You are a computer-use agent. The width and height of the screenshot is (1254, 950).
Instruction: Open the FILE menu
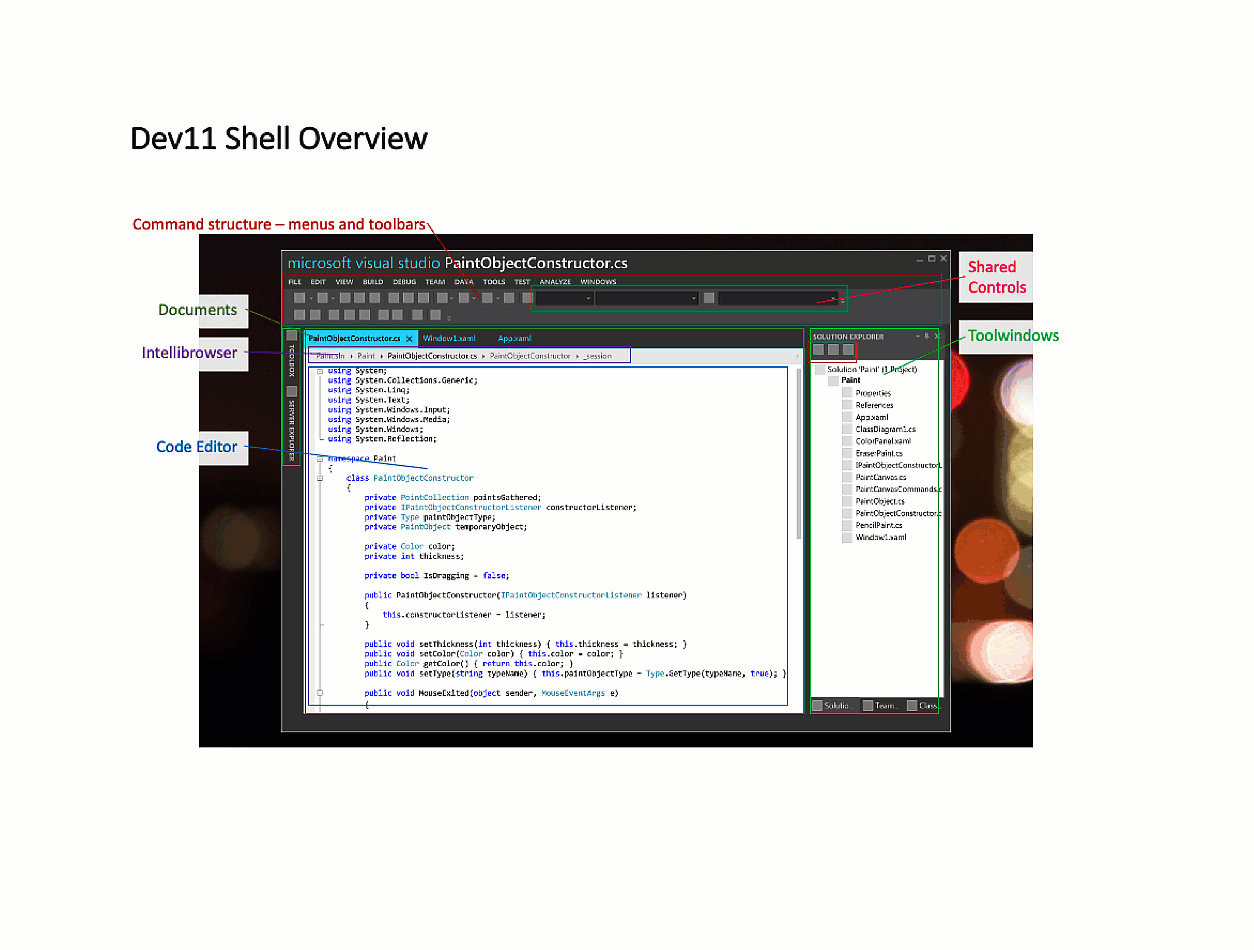[295, 282]
